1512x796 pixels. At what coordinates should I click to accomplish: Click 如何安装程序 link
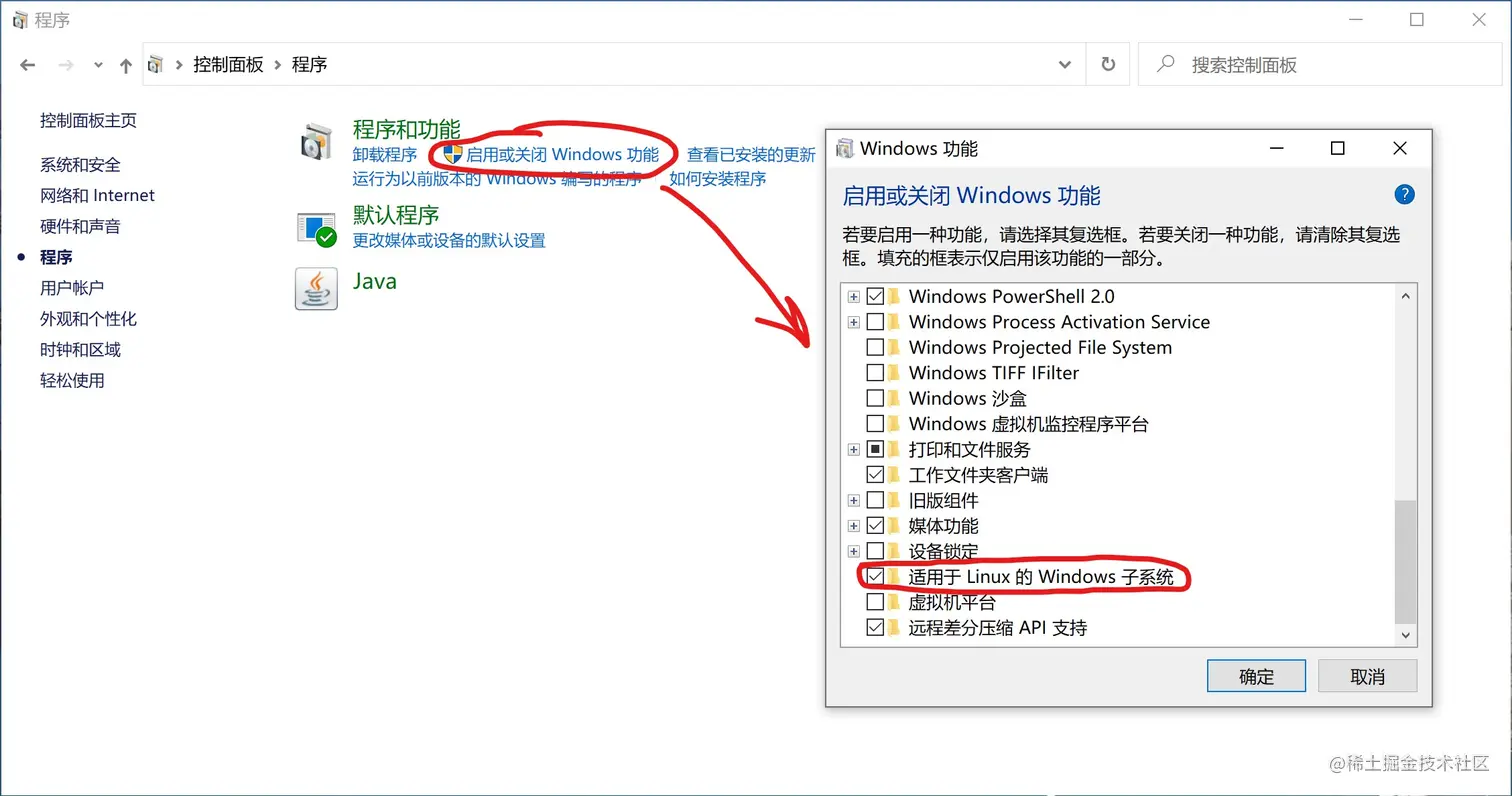pos(717,179)
